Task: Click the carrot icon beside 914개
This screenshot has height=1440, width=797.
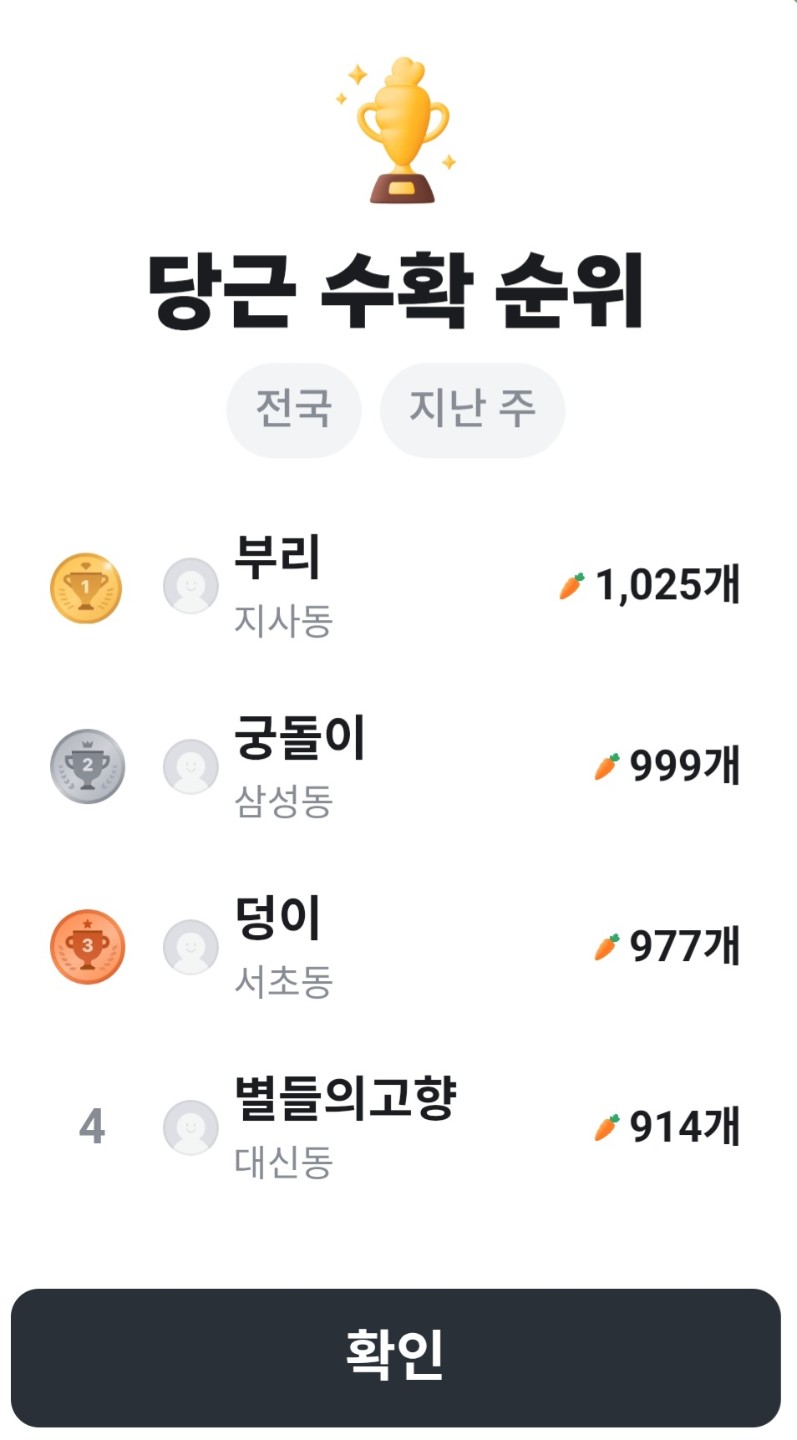Action: [x=607, y=1127]
